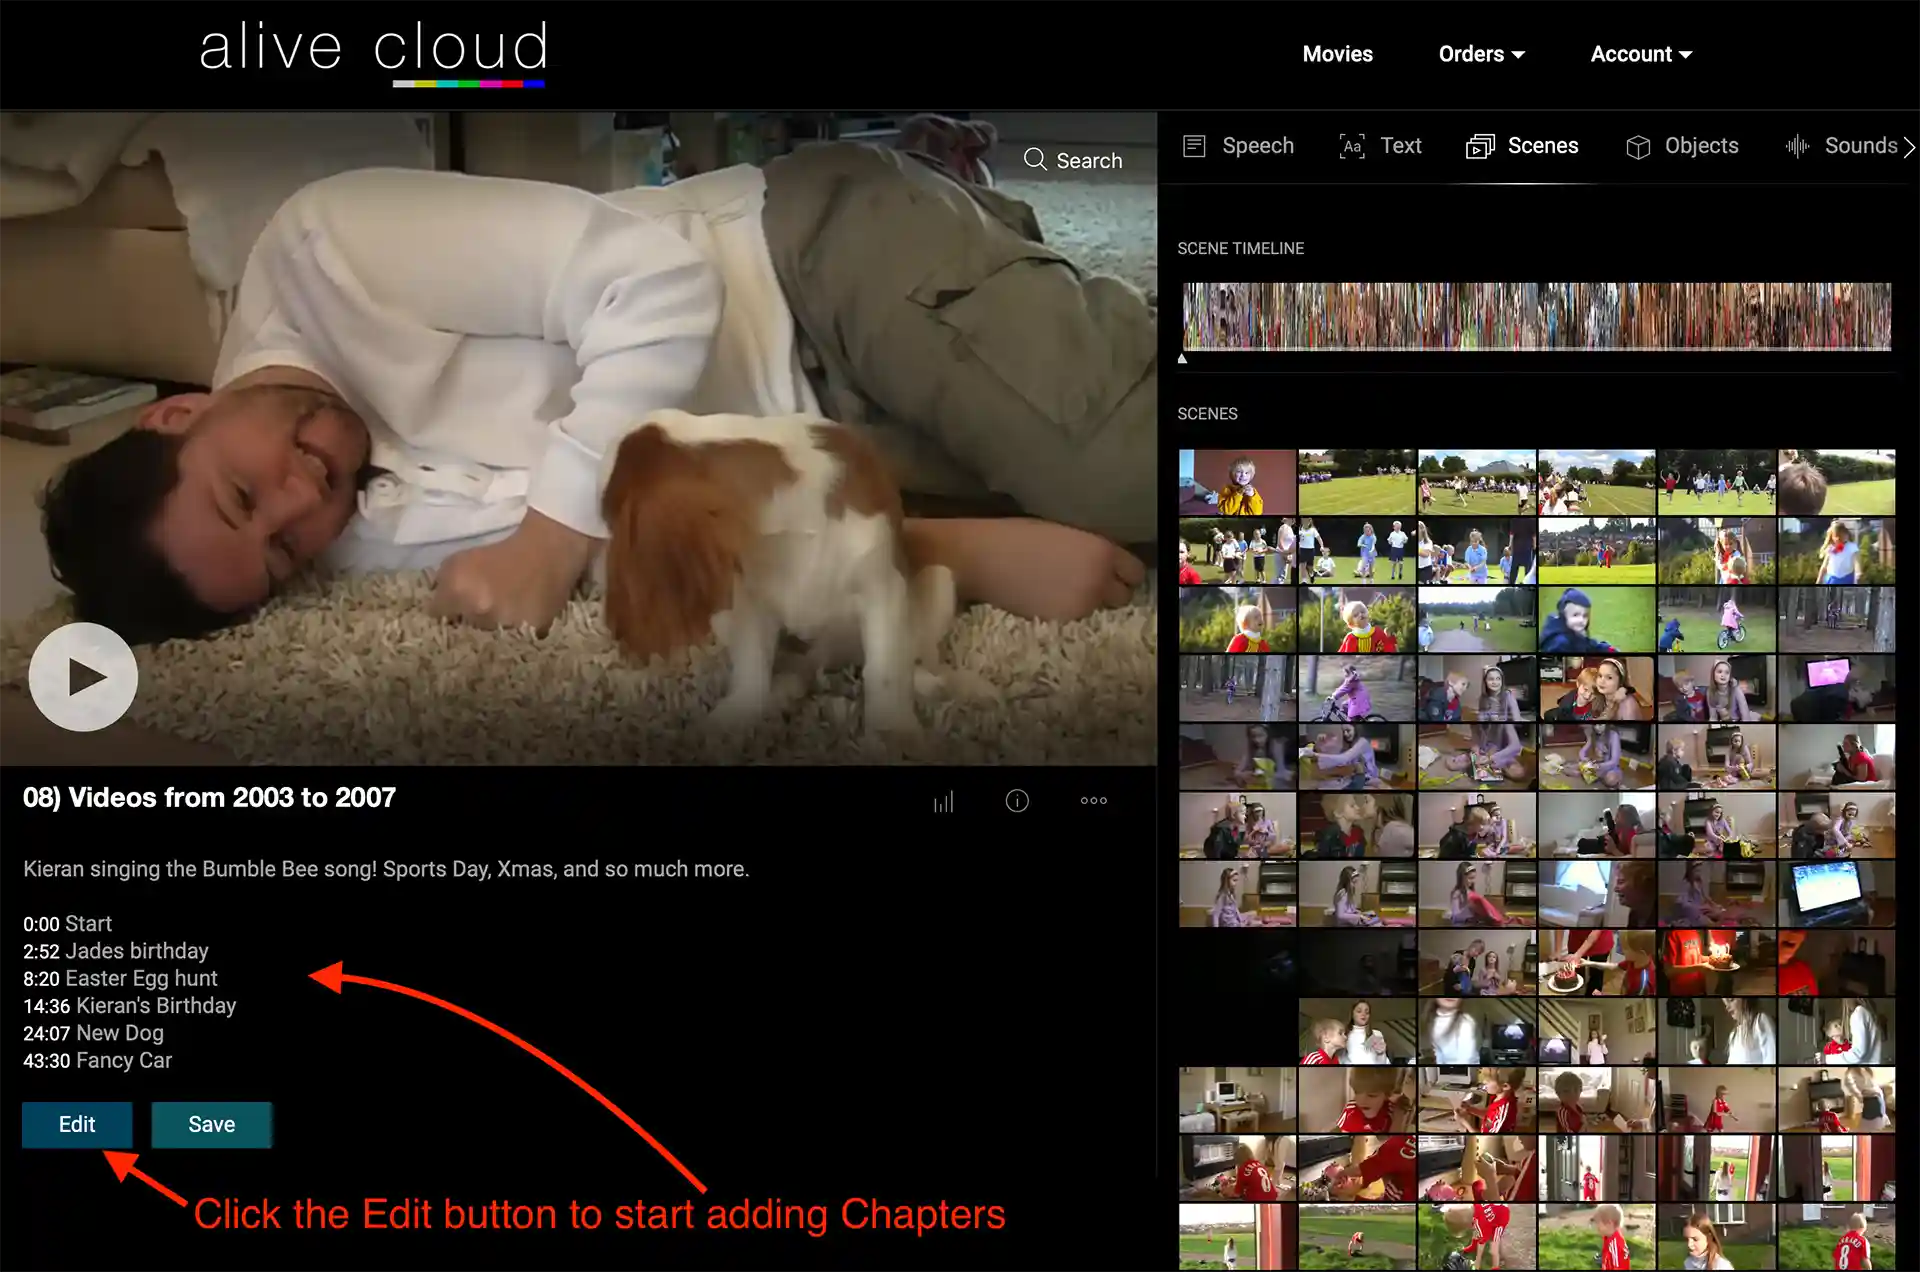Screen dimensions: 1920x1272
Task: Click the Scenes tab film icon
Action: click(1480, 146)
